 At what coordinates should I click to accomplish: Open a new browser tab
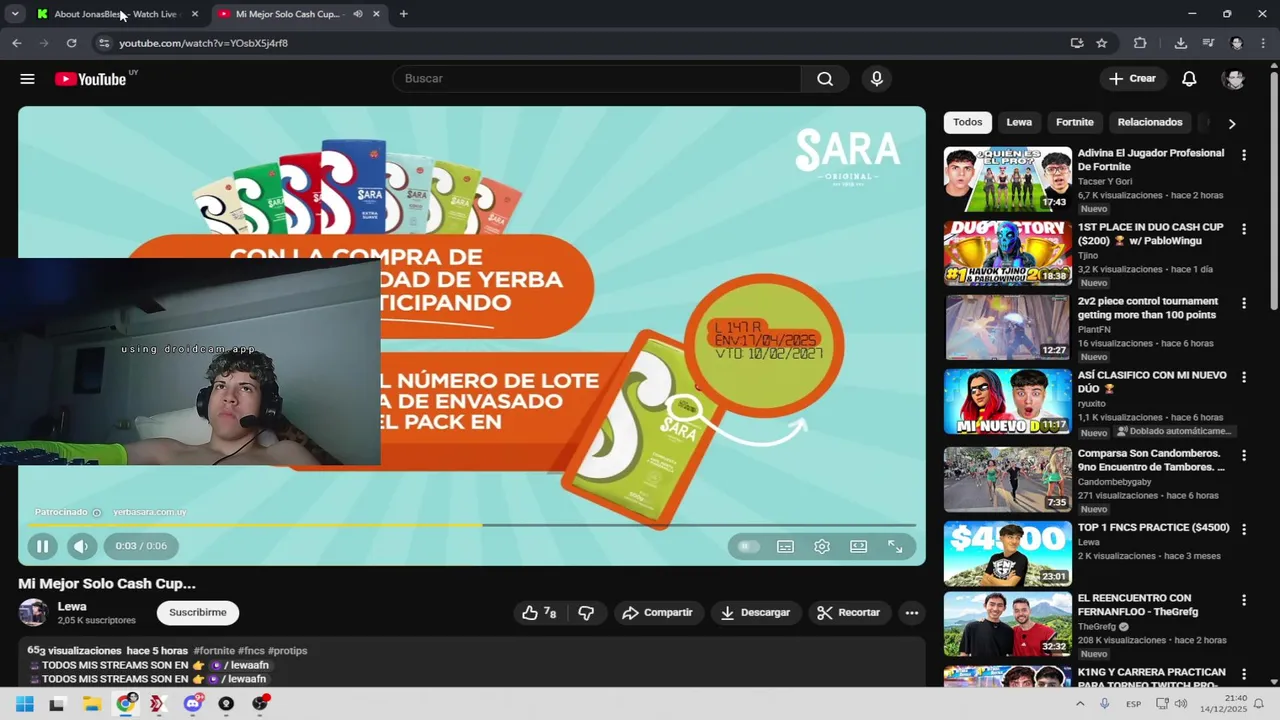[403, 14]
